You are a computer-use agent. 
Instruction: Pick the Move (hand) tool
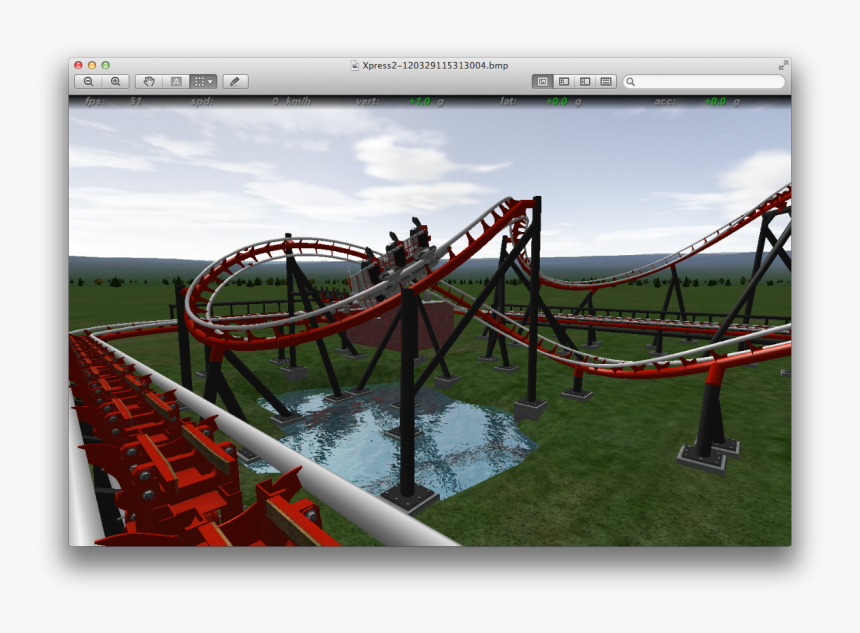(148, 81)
